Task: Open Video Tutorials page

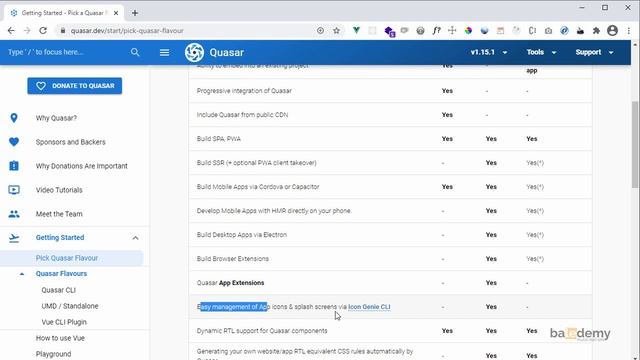Action: tap(59, 190)
